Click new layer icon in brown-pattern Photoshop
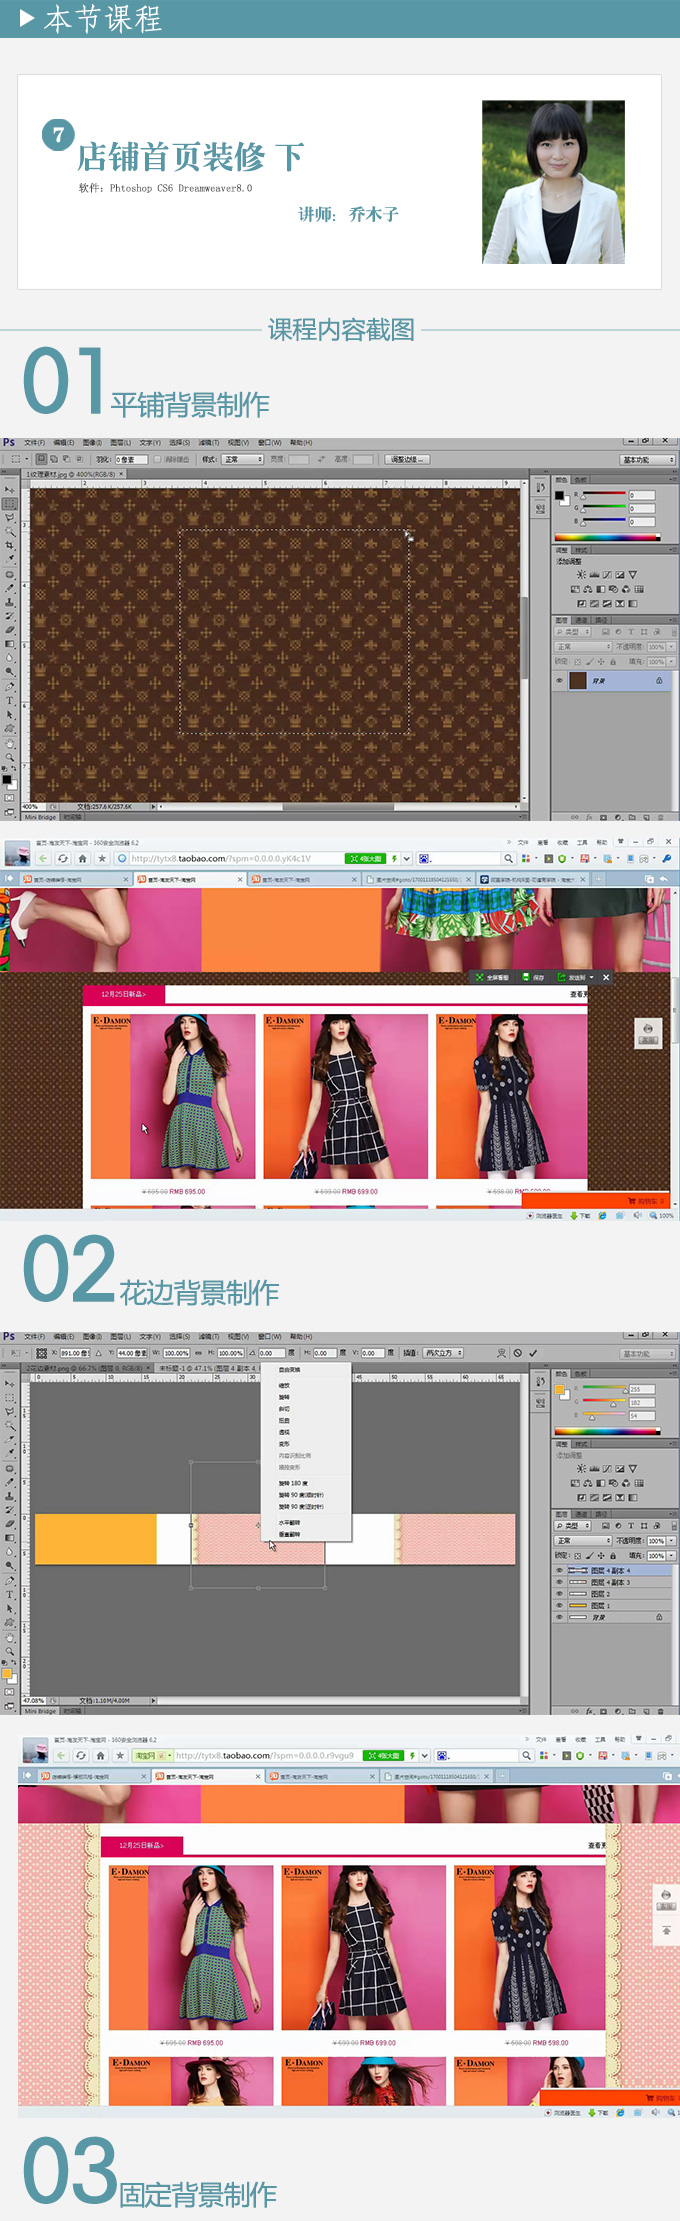The image size is (680, 2221). click(x=646, y=817)
